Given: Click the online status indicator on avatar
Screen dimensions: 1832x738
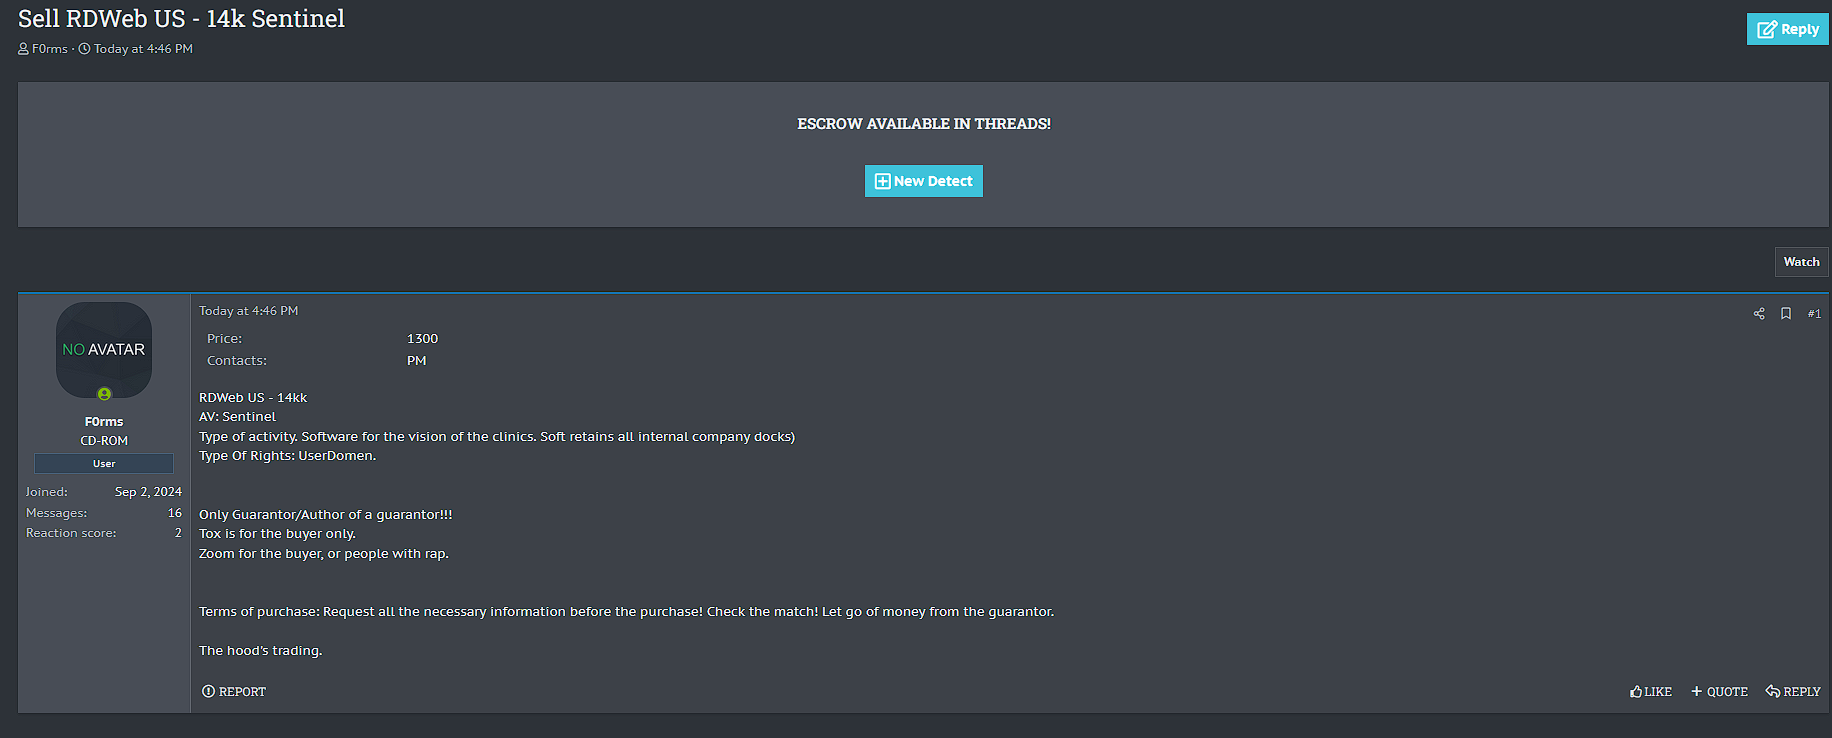Looking at the screenshot, I should pyautogui.click(x=104, y=394).
